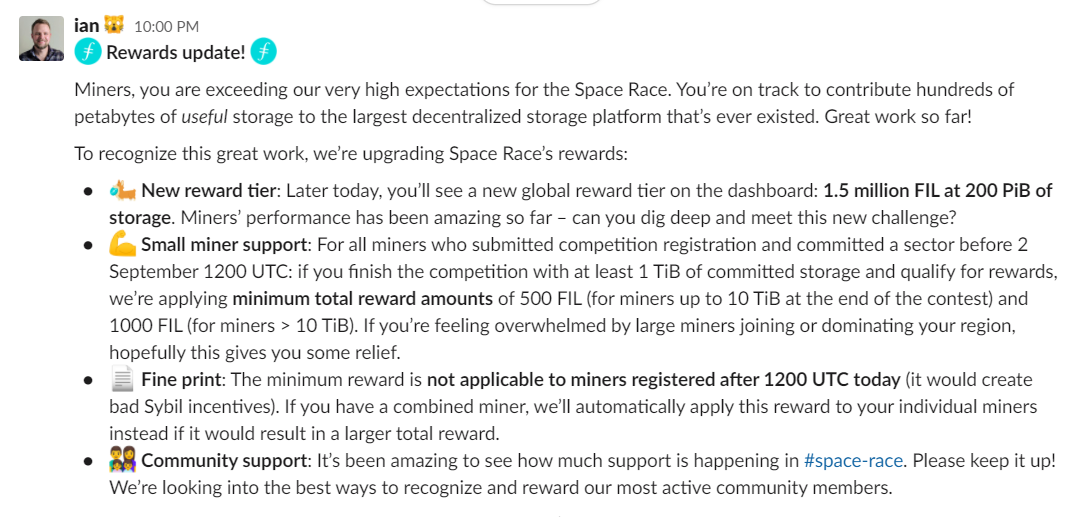Click the italic word useful

tap(204, 116)
